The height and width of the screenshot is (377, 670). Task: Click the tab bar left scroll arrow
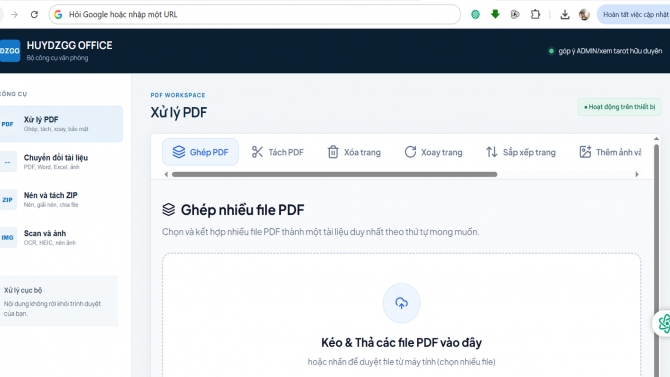pyautogui.click(x=166, y=174)
